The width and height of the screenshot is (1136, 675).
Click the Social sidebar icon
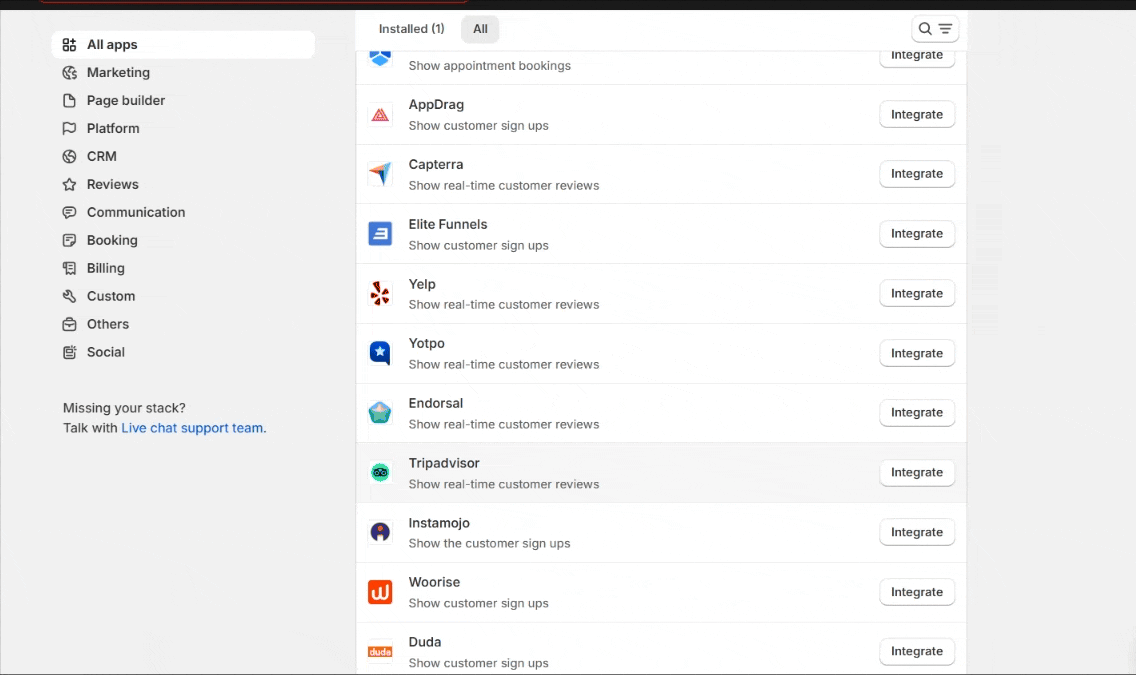point(70,352)
